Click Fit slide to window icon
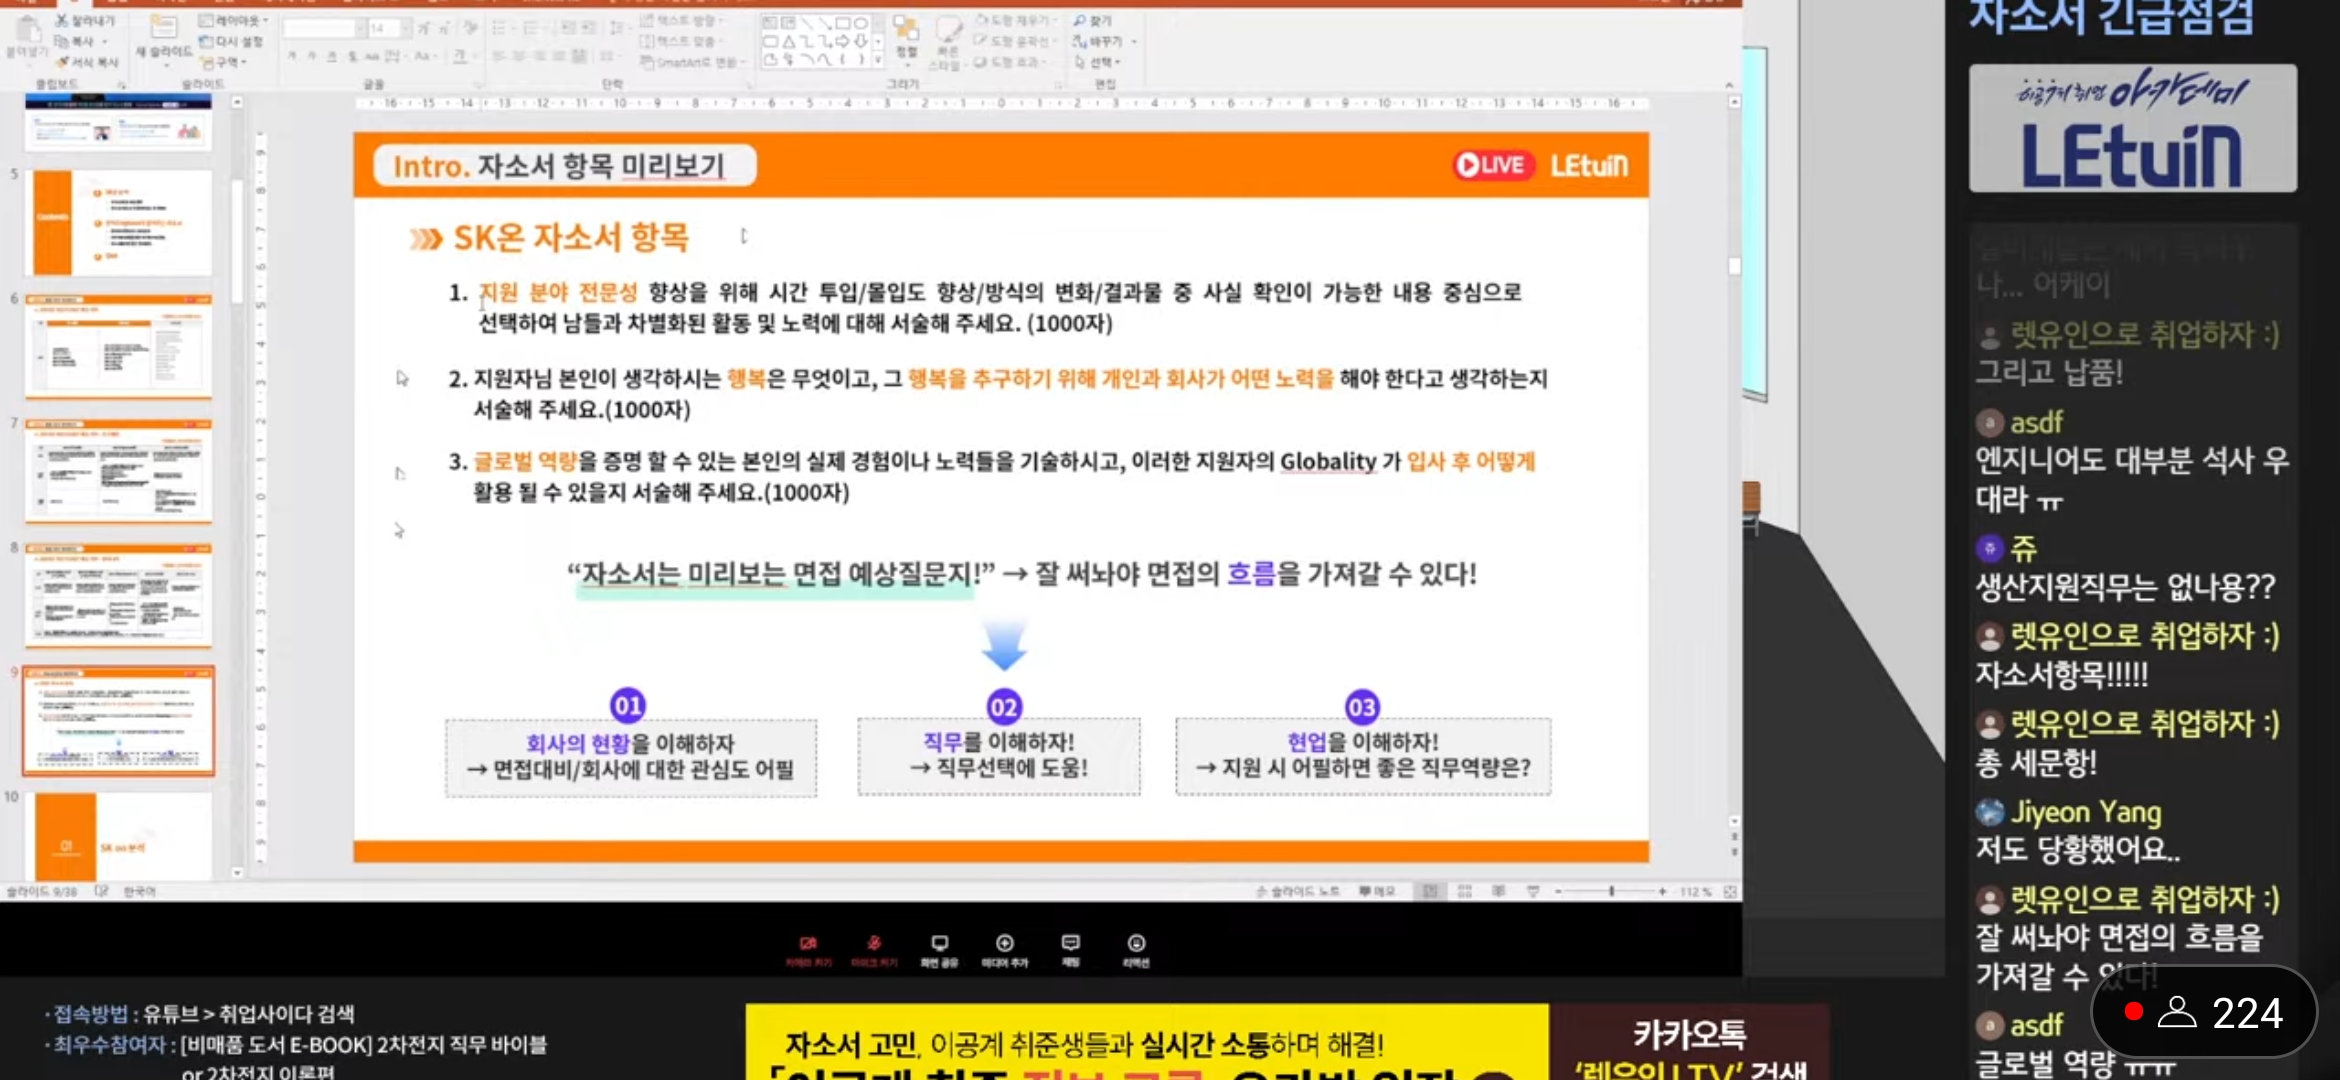This screenshot has height=1080, width=2340. click(1730, 891)
